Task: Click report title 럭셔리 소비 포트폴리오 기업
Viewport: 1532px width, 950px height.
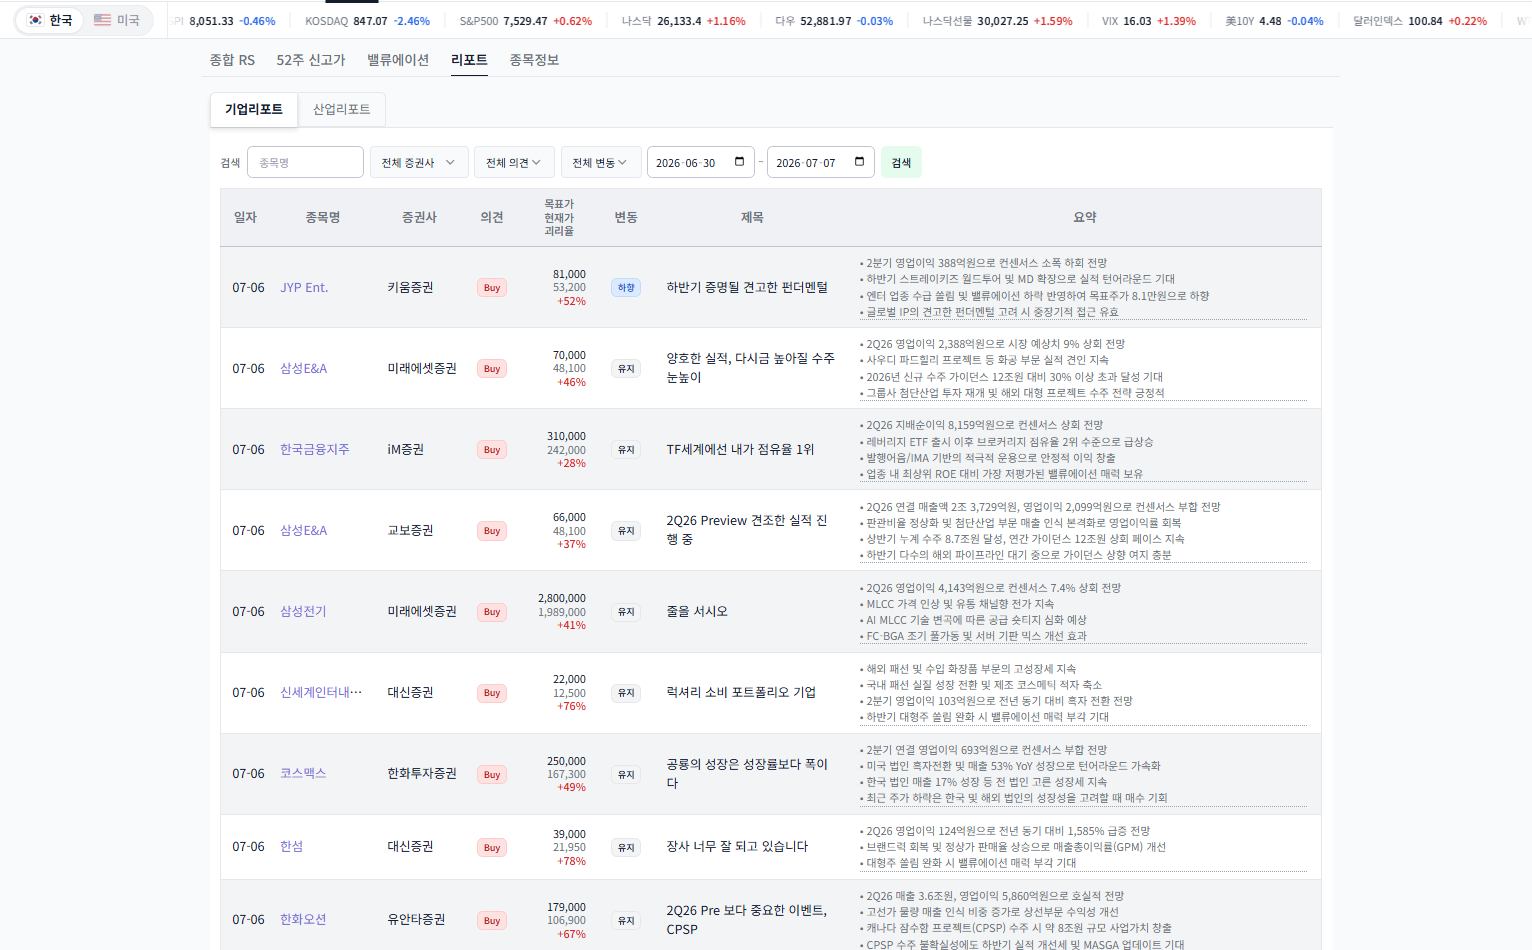Action: 741,692
